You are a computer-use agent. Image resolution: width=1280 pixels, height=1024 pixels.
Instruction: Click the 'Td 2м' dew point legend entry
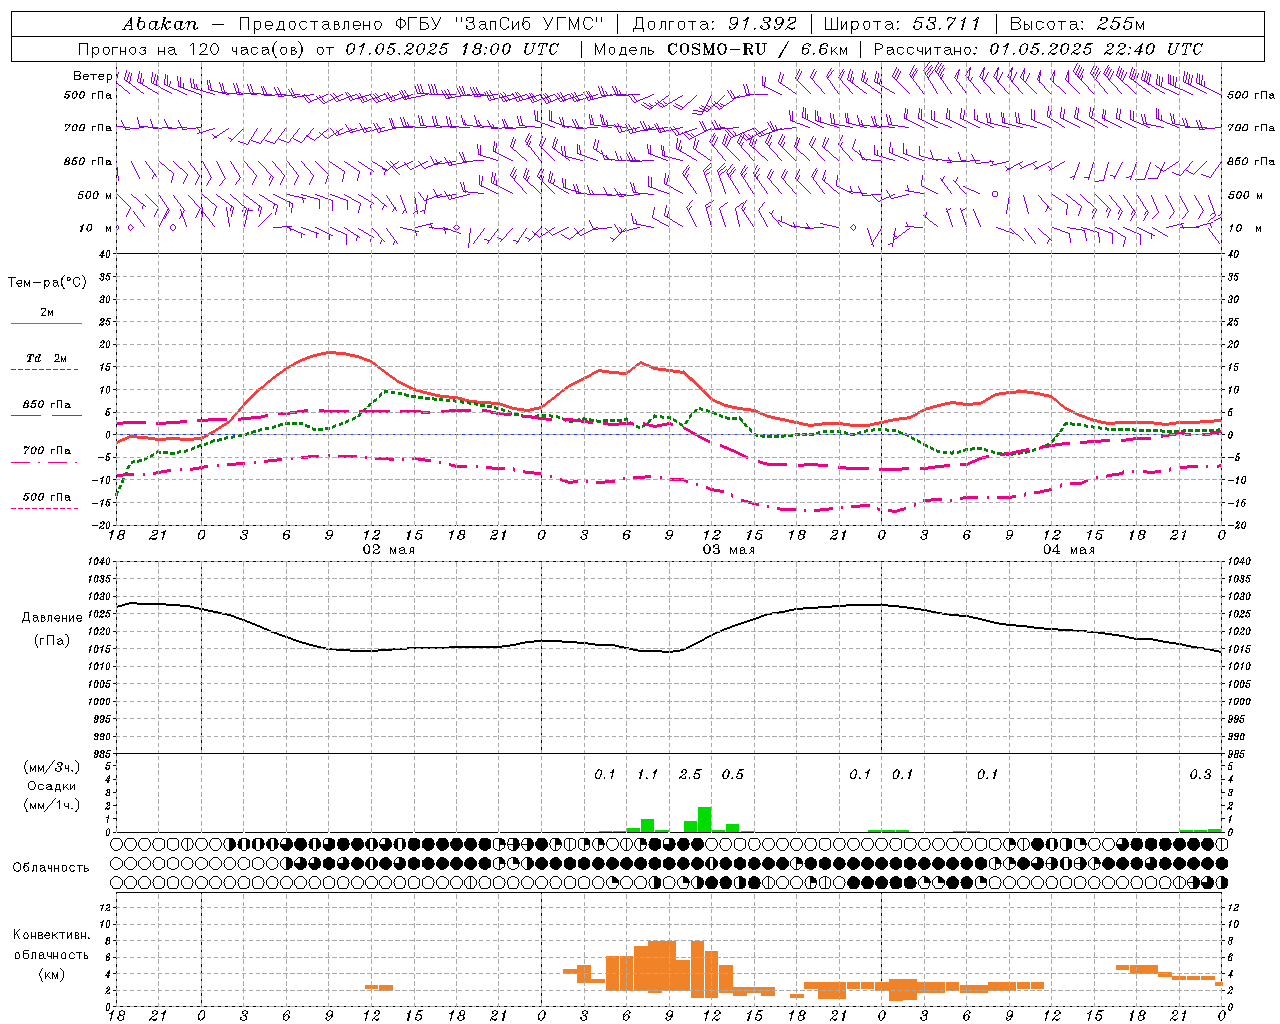click(47, 358)
